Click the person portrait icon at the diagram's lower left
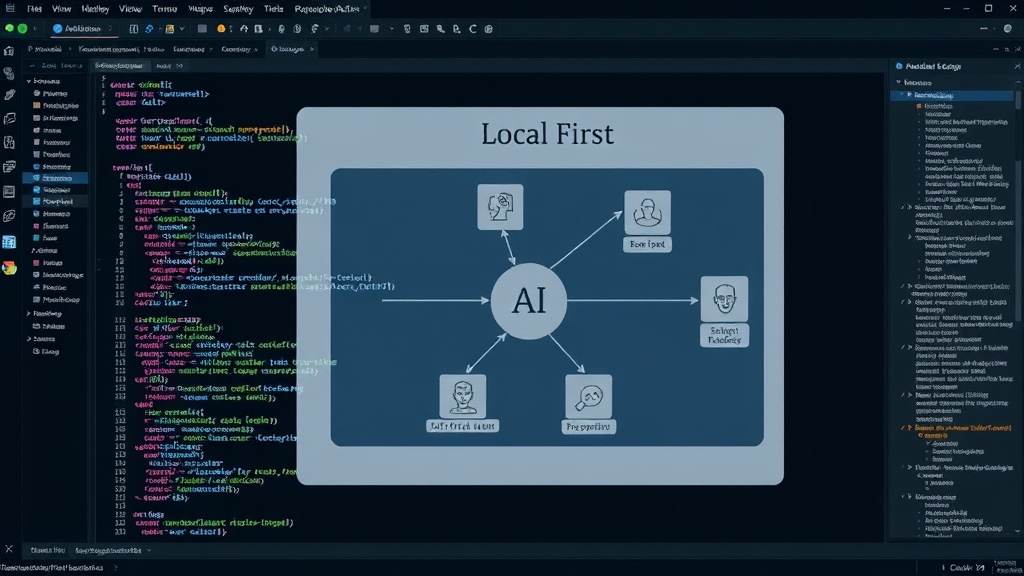 tap(462, 396)
